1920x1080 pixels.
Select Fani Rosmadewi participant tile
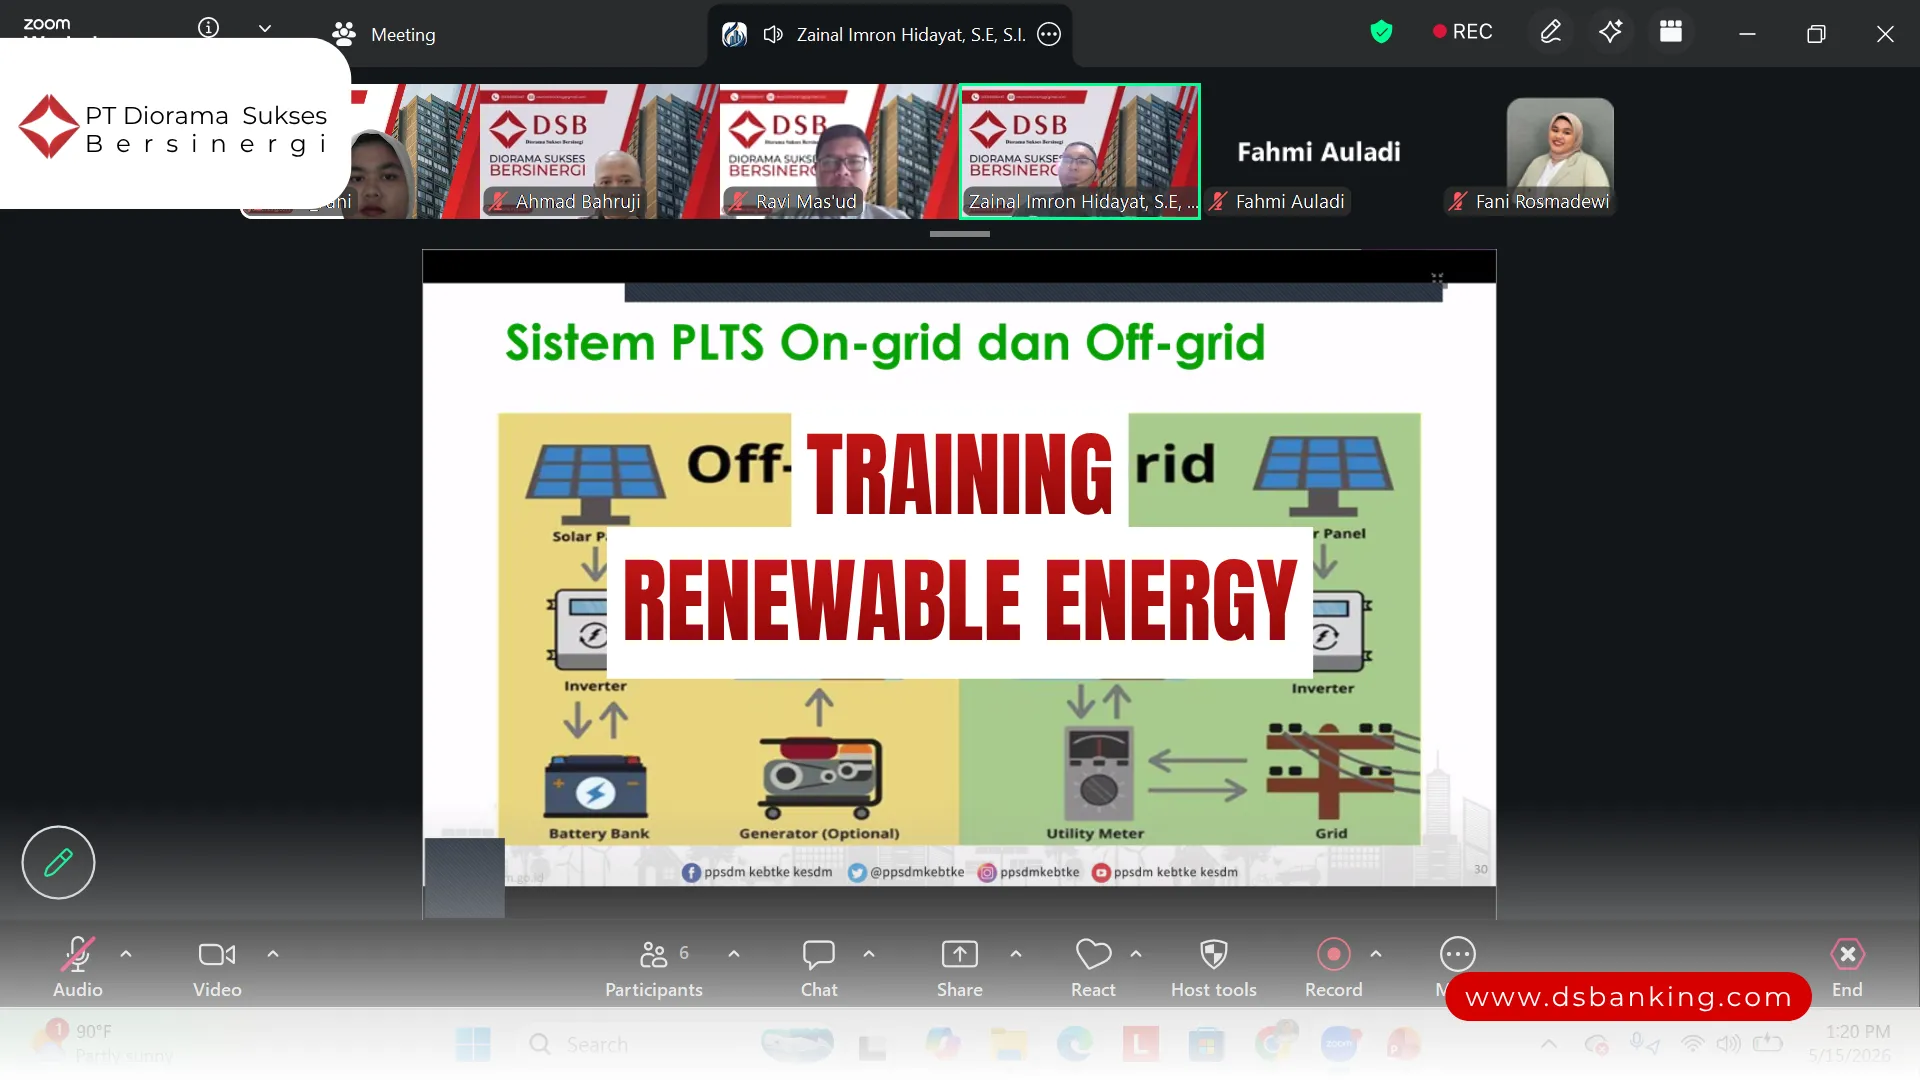(x=1560, y=151)
